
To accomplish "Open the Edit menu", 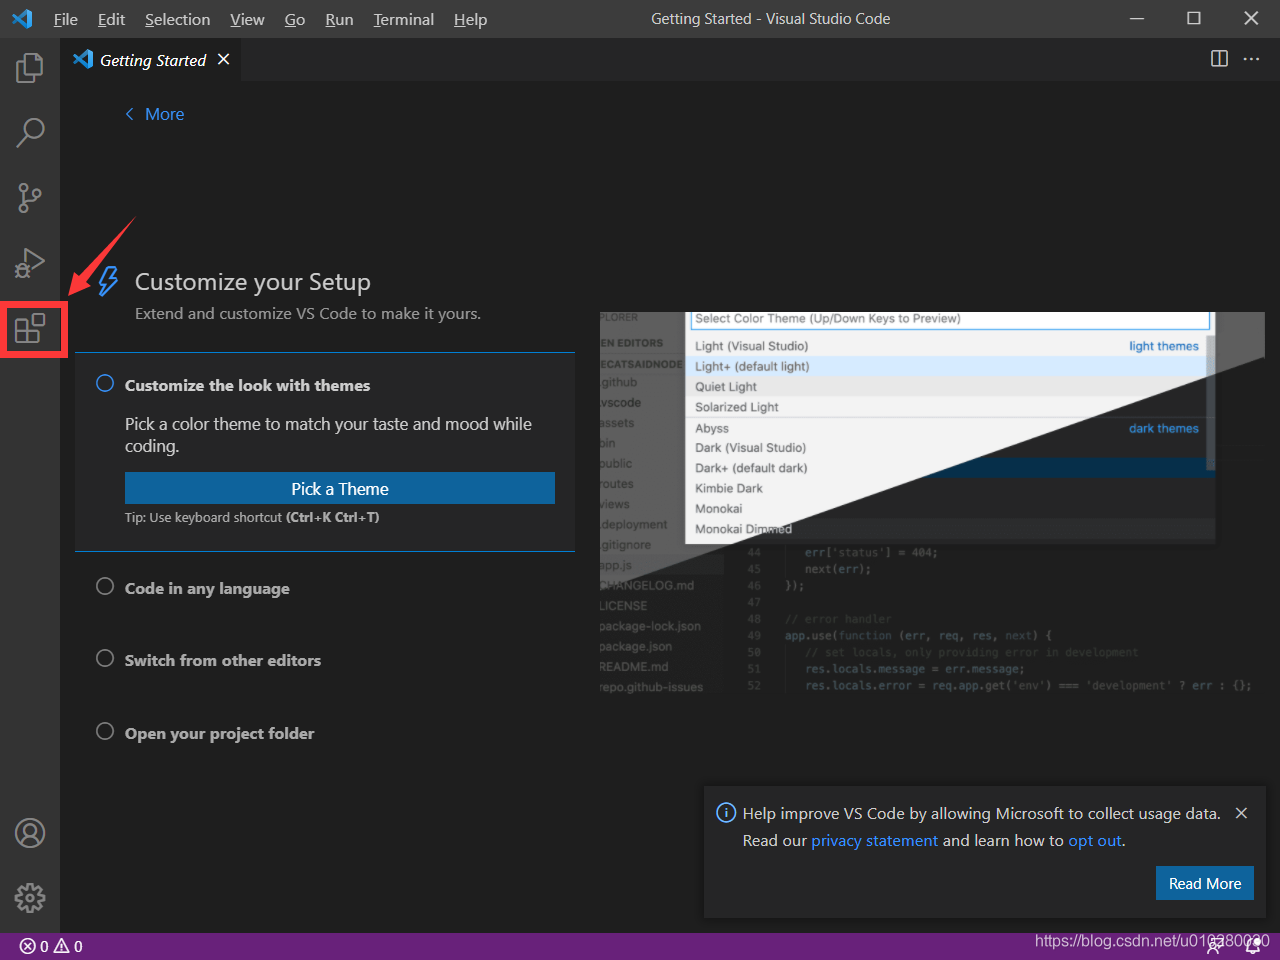I will pos(111,19).
